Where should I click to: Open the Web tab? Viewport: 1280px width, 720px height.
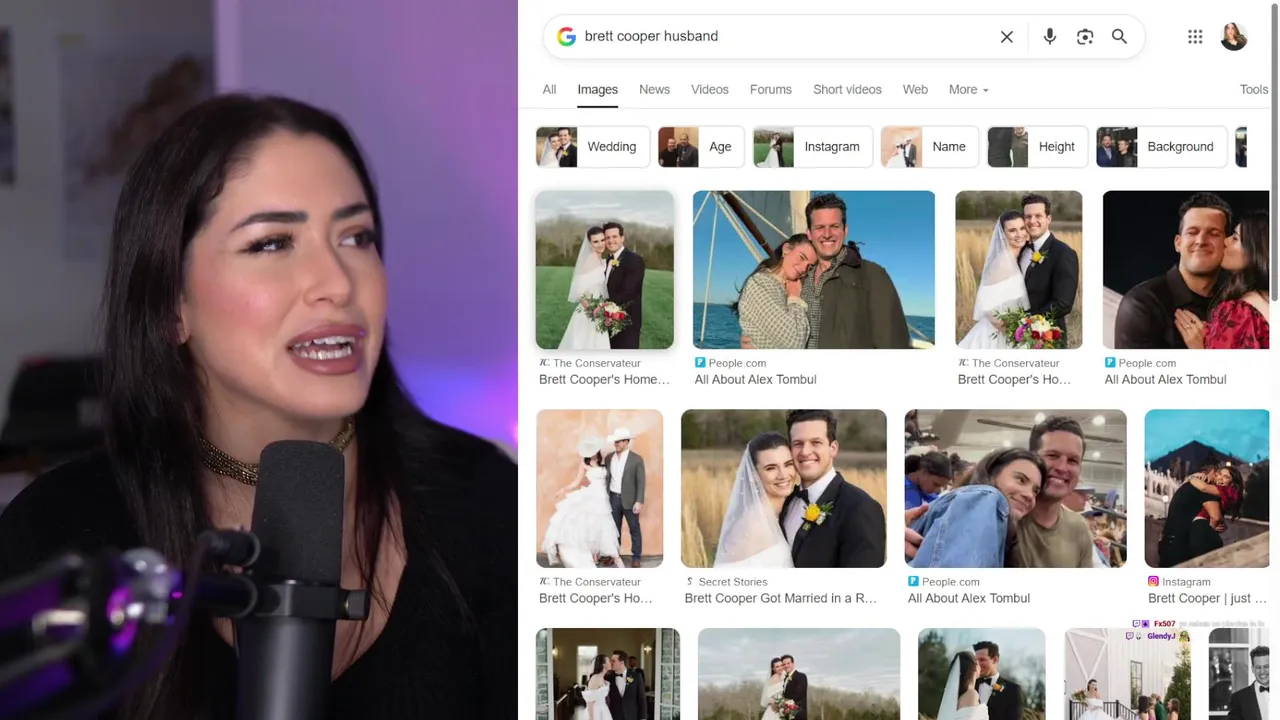(915, 90)
